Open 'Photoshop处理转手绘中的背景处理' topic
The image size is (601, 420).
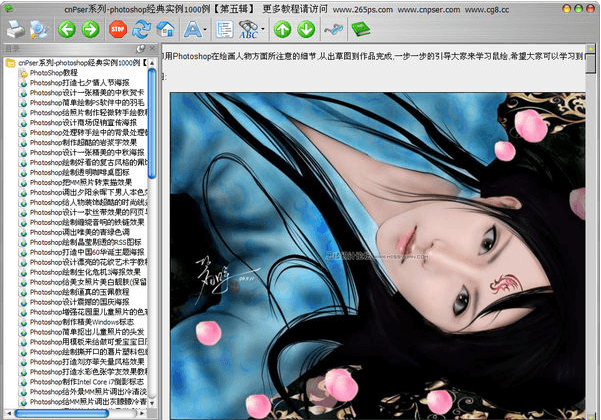pos(89,133)
